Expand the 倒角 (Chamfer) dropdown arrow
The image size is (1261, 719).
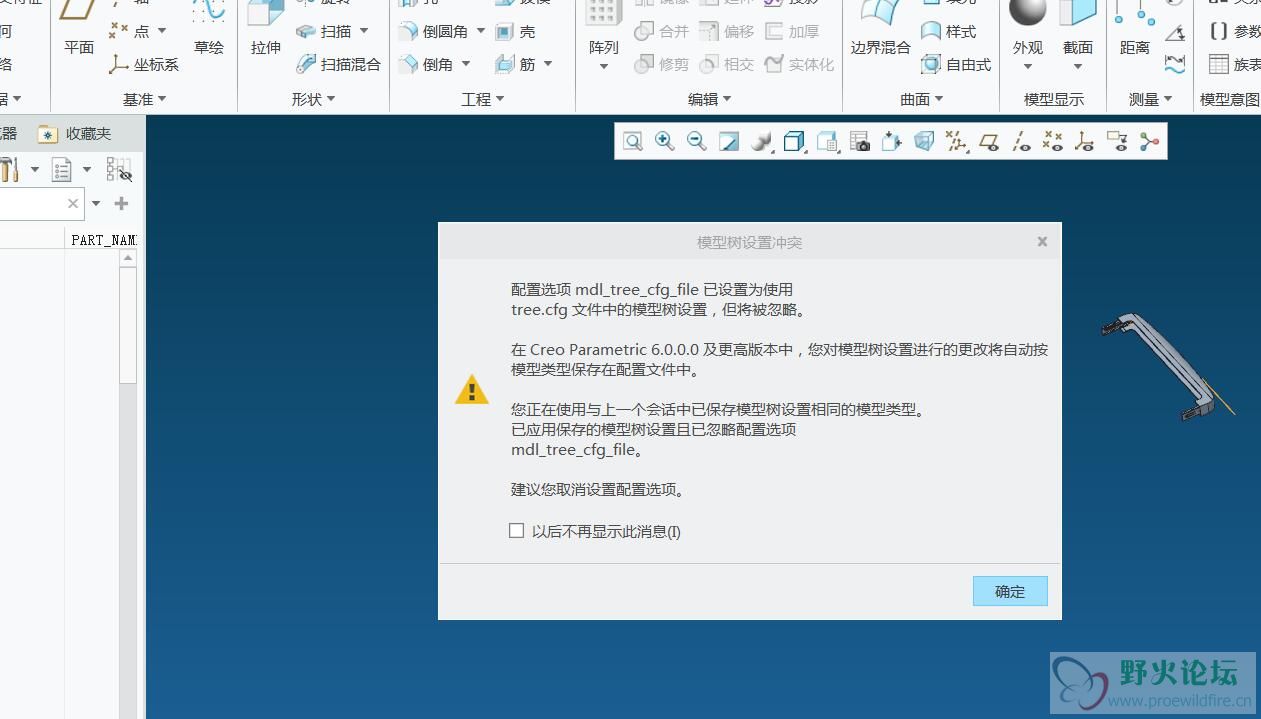466,64
